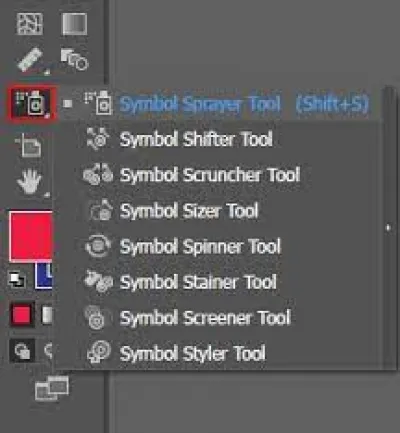
Task: Select the Gradient tool icon
Action: [x=75, y=24]
